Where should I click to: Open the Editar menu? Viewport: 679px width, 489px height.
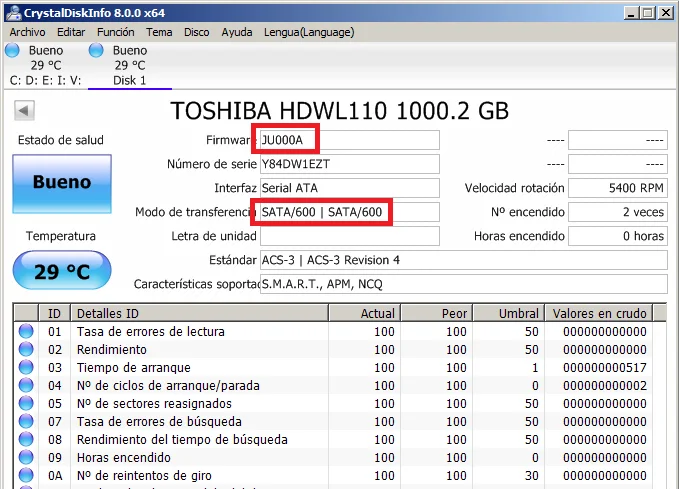(x=71, y=32)
